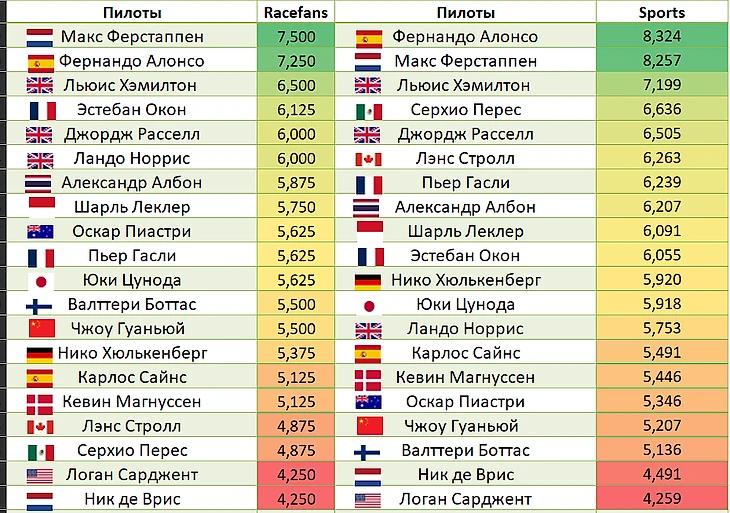Click Canadian flag beside Лэнс Стролл in left table

click(x=40, y=427)
